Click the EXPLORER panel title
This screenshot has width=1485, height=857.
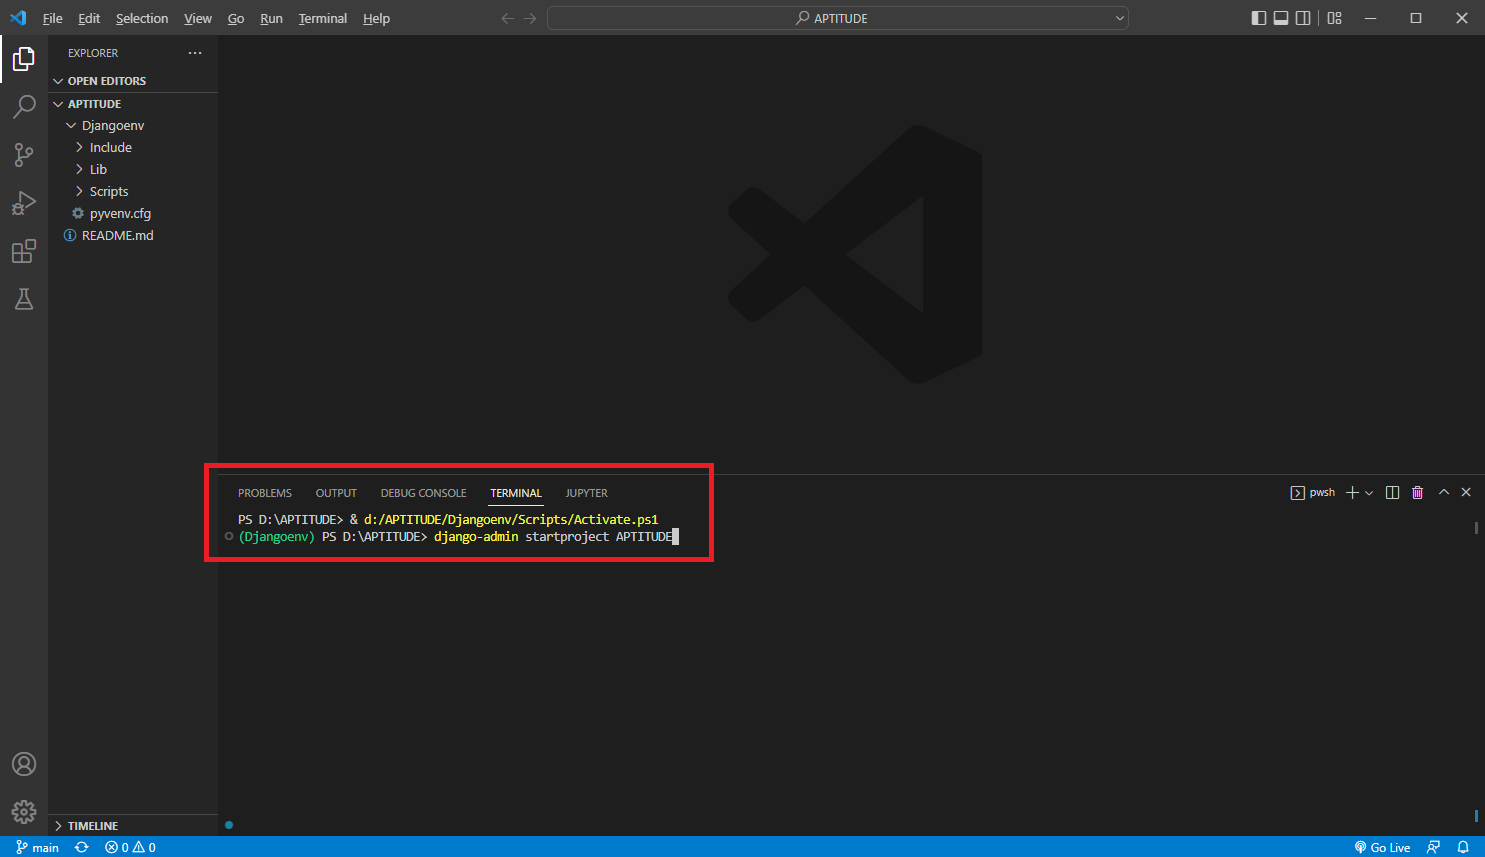93,53
